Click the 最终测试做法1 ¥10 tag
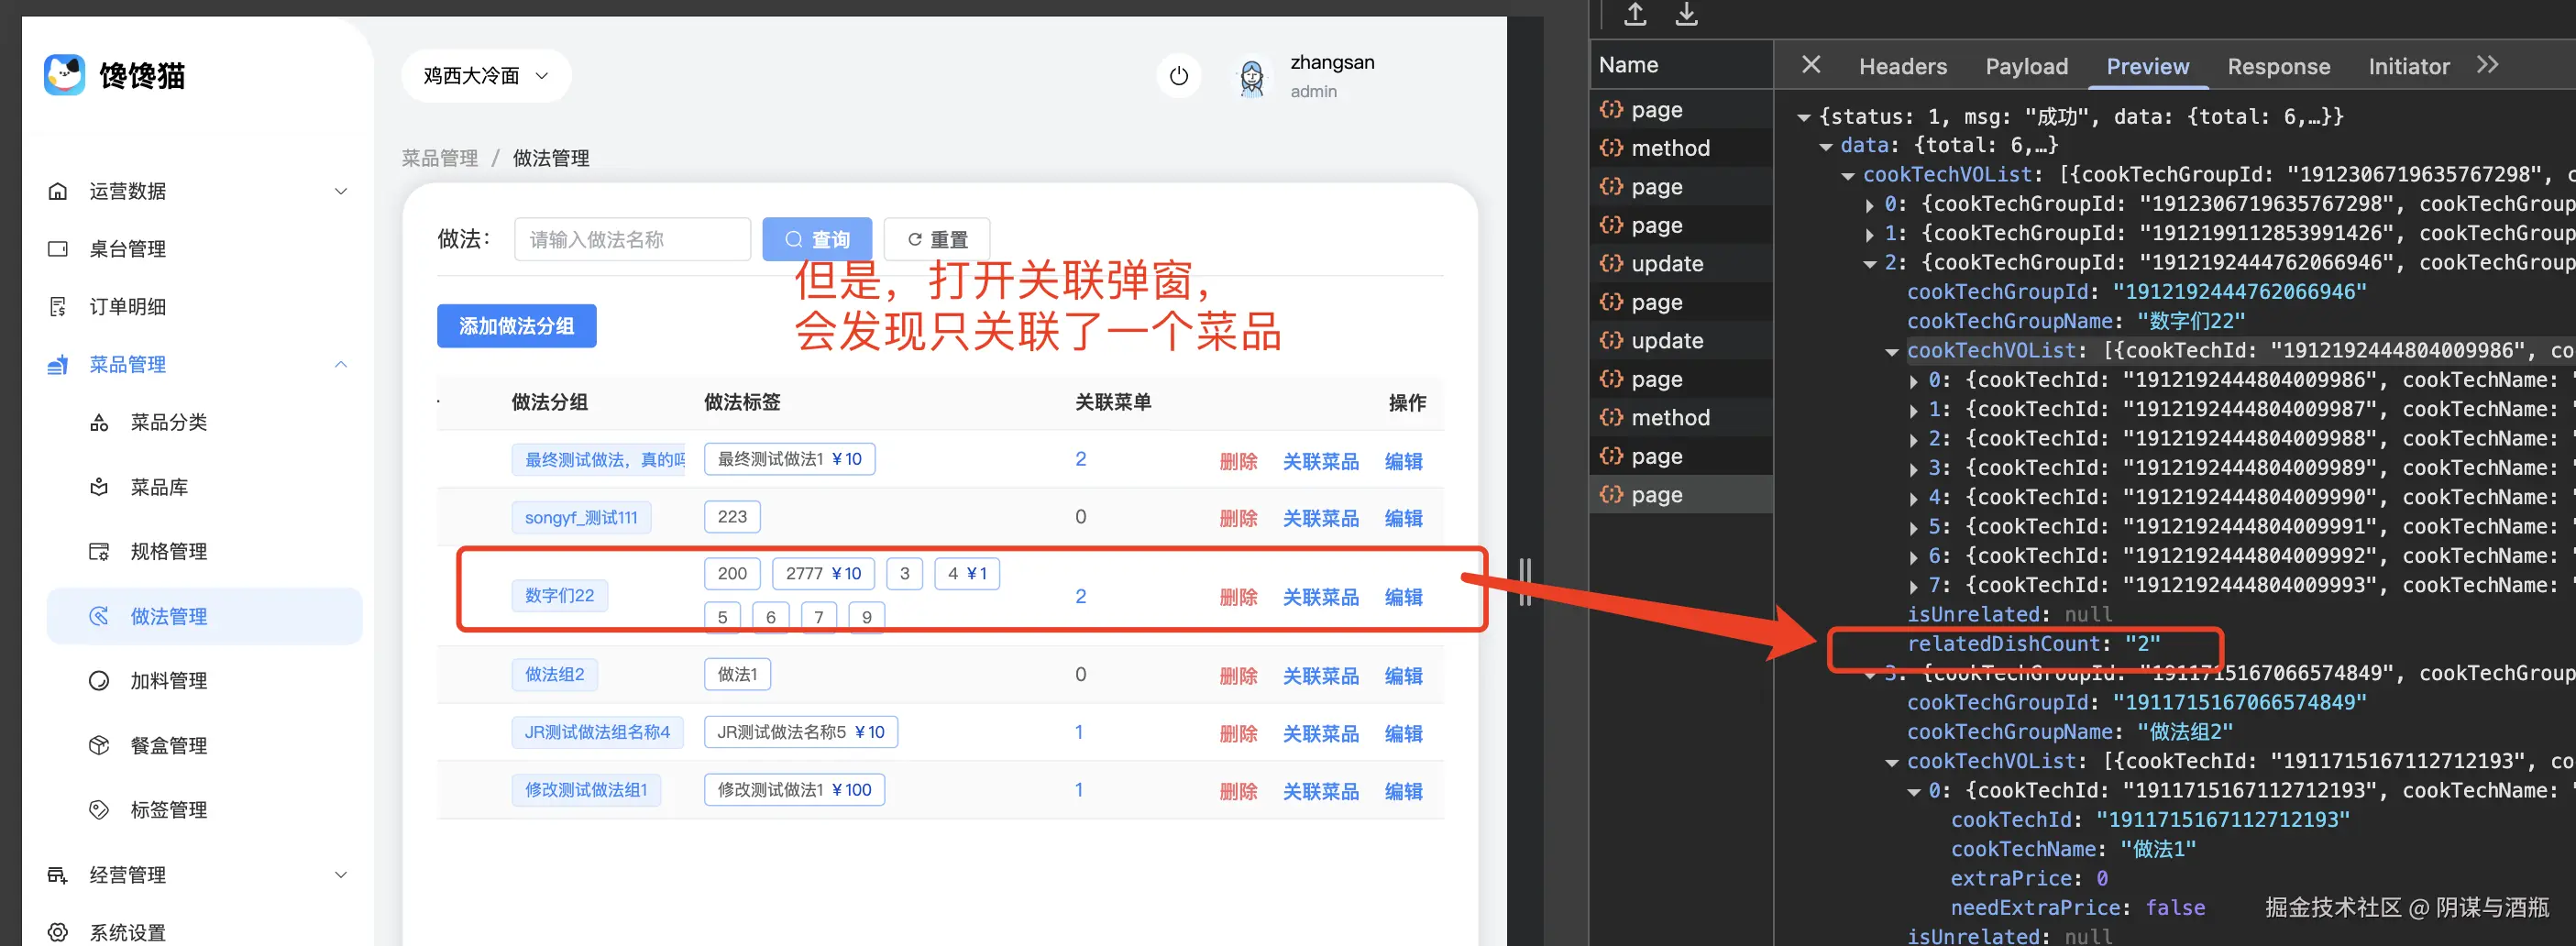This screenshot has height=946, width=2576. tap(789, 459)
